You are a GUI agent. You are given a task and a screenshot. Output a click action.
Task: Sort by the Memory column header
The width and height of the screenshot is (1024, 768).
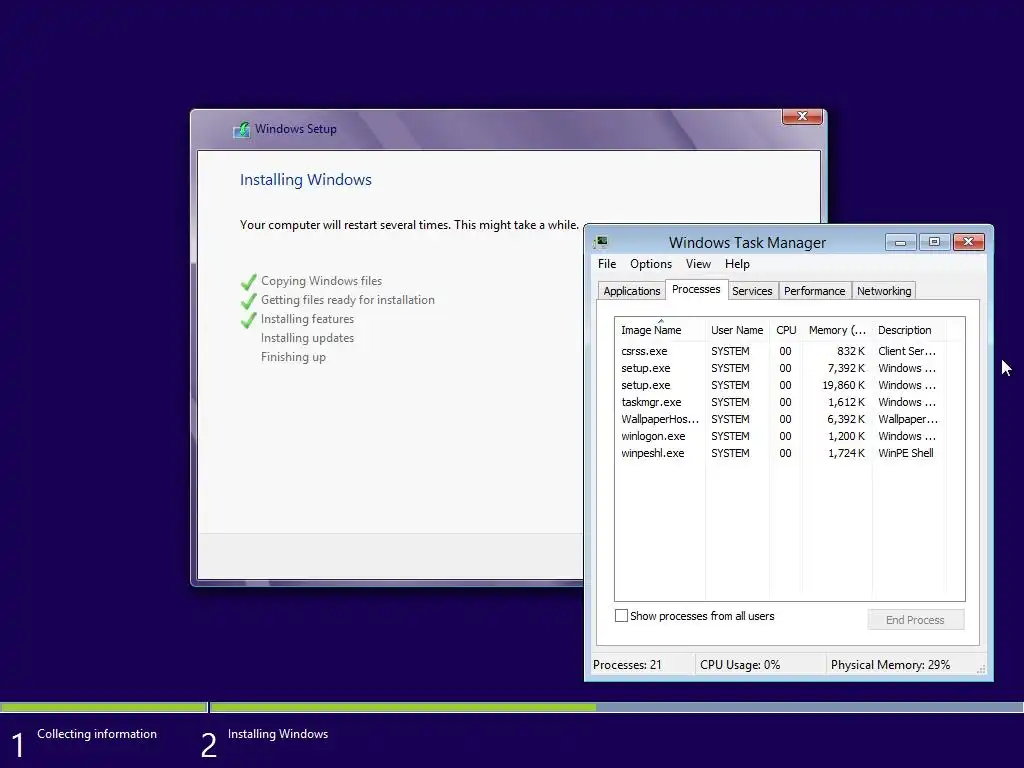click(x=837, y=330)
